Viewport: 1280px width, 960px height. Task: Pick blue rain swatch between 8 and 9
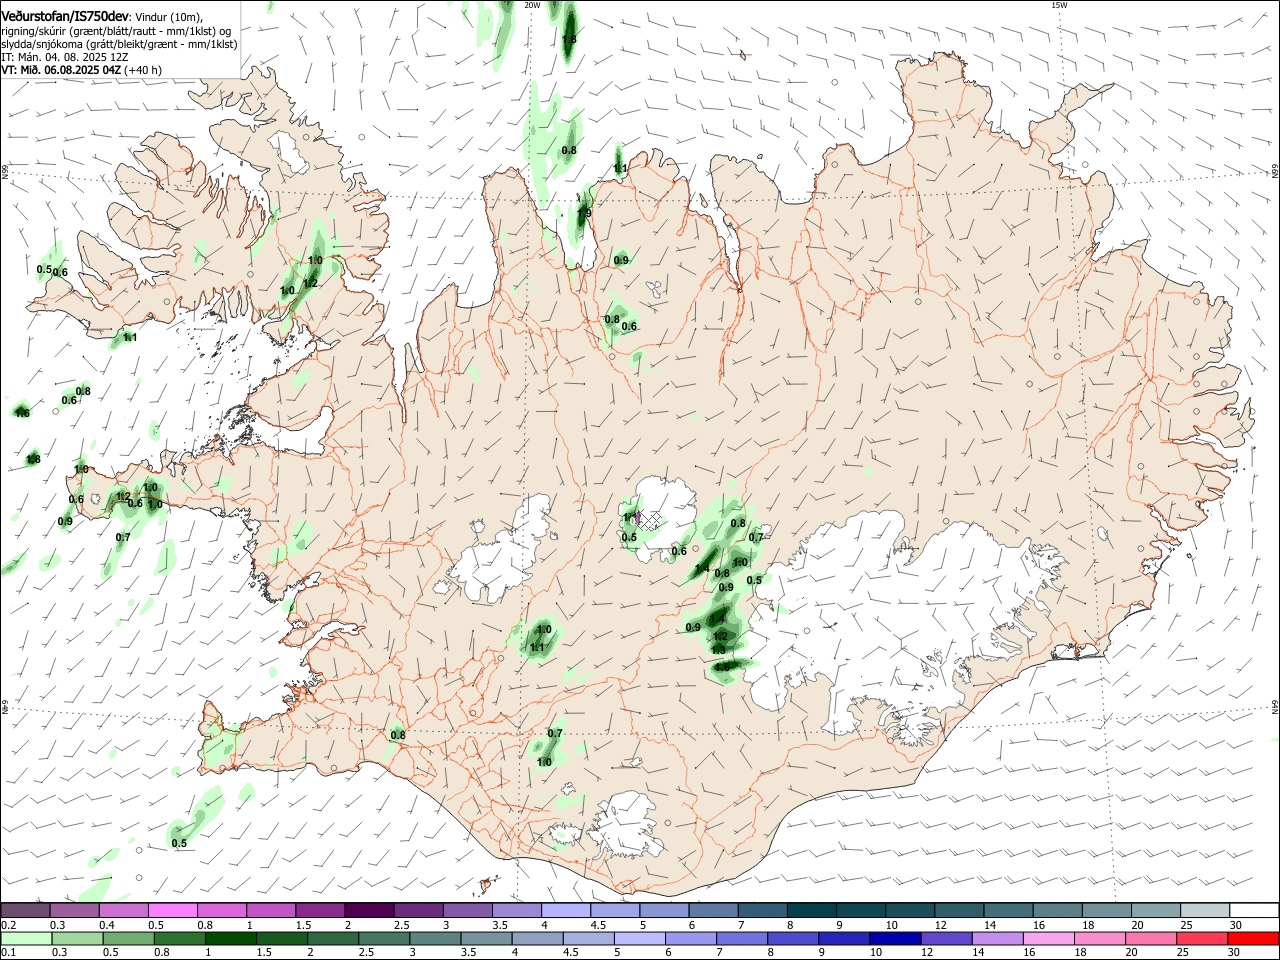792,938
